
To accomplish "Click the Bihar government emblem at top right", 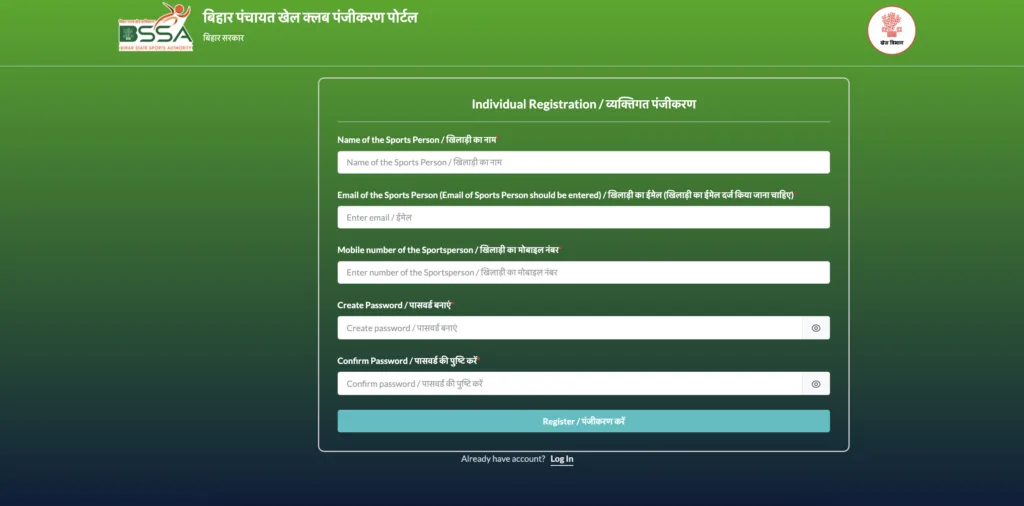I will pos(891,30).
